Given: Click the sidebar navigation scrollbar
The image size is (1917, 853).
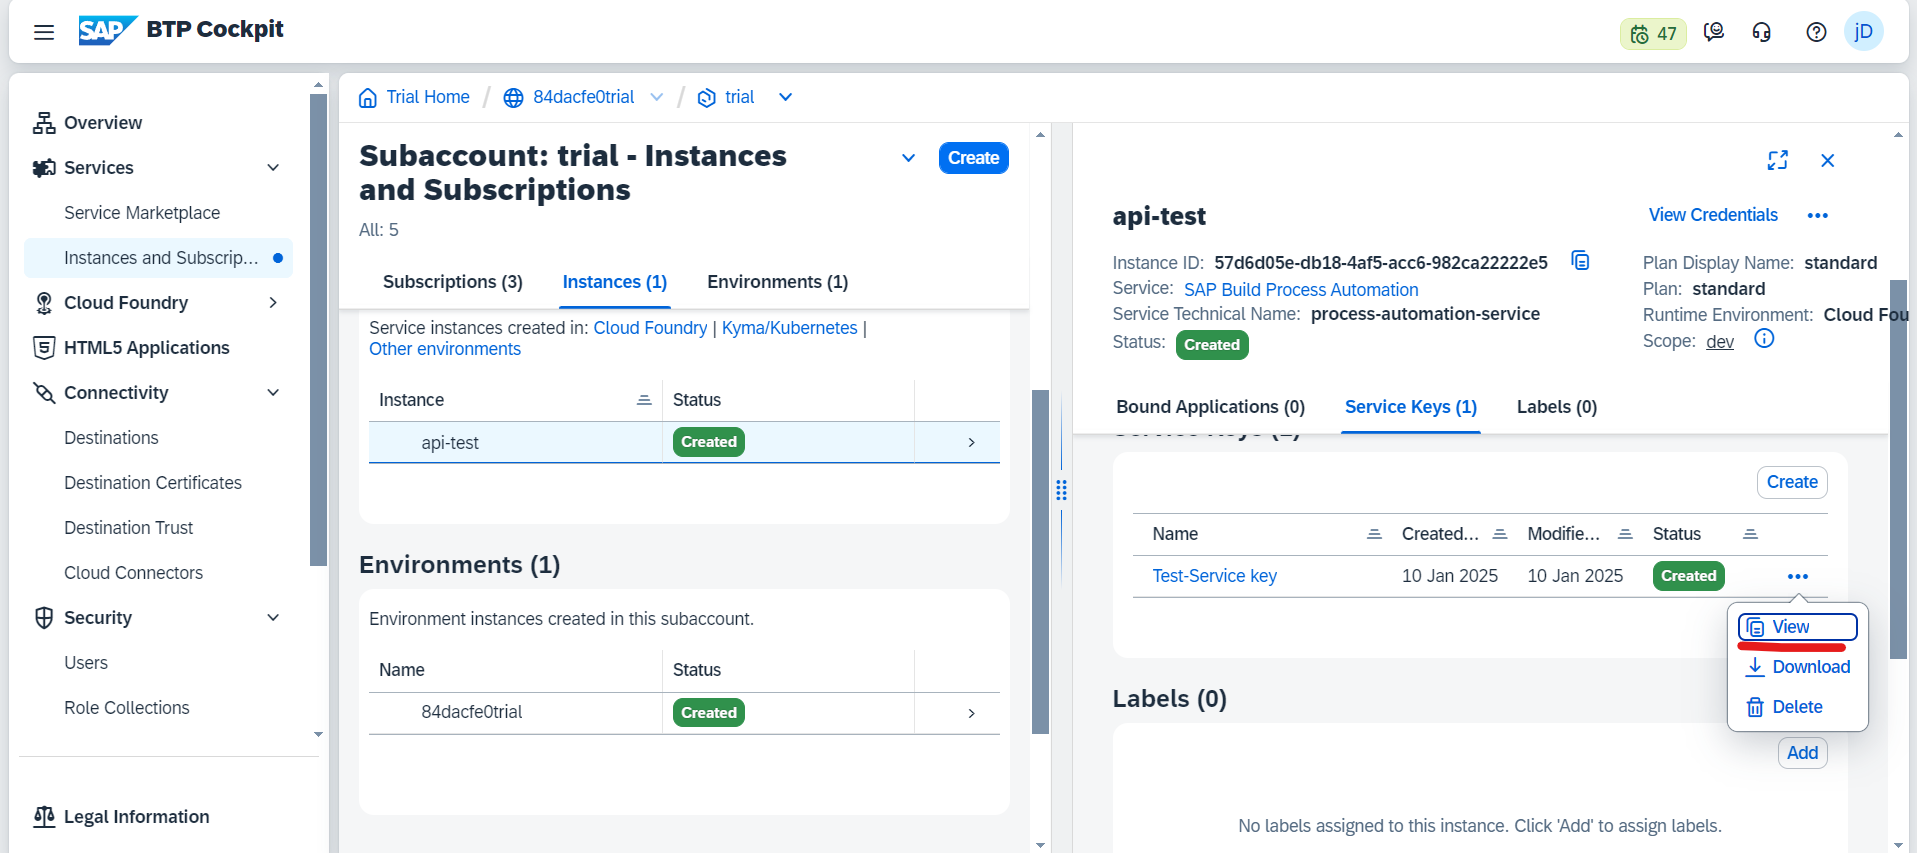Looking at the screenshot, I should [318, 330].
